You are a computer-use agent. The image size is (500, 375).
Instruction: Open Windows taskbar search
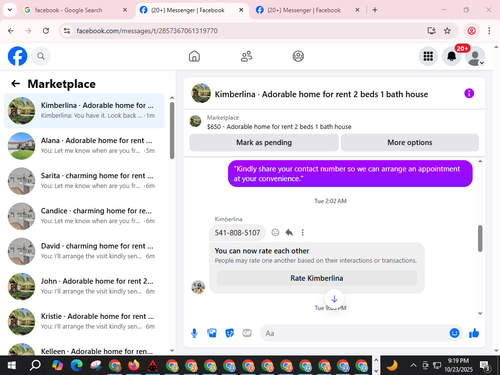point(35,366)
